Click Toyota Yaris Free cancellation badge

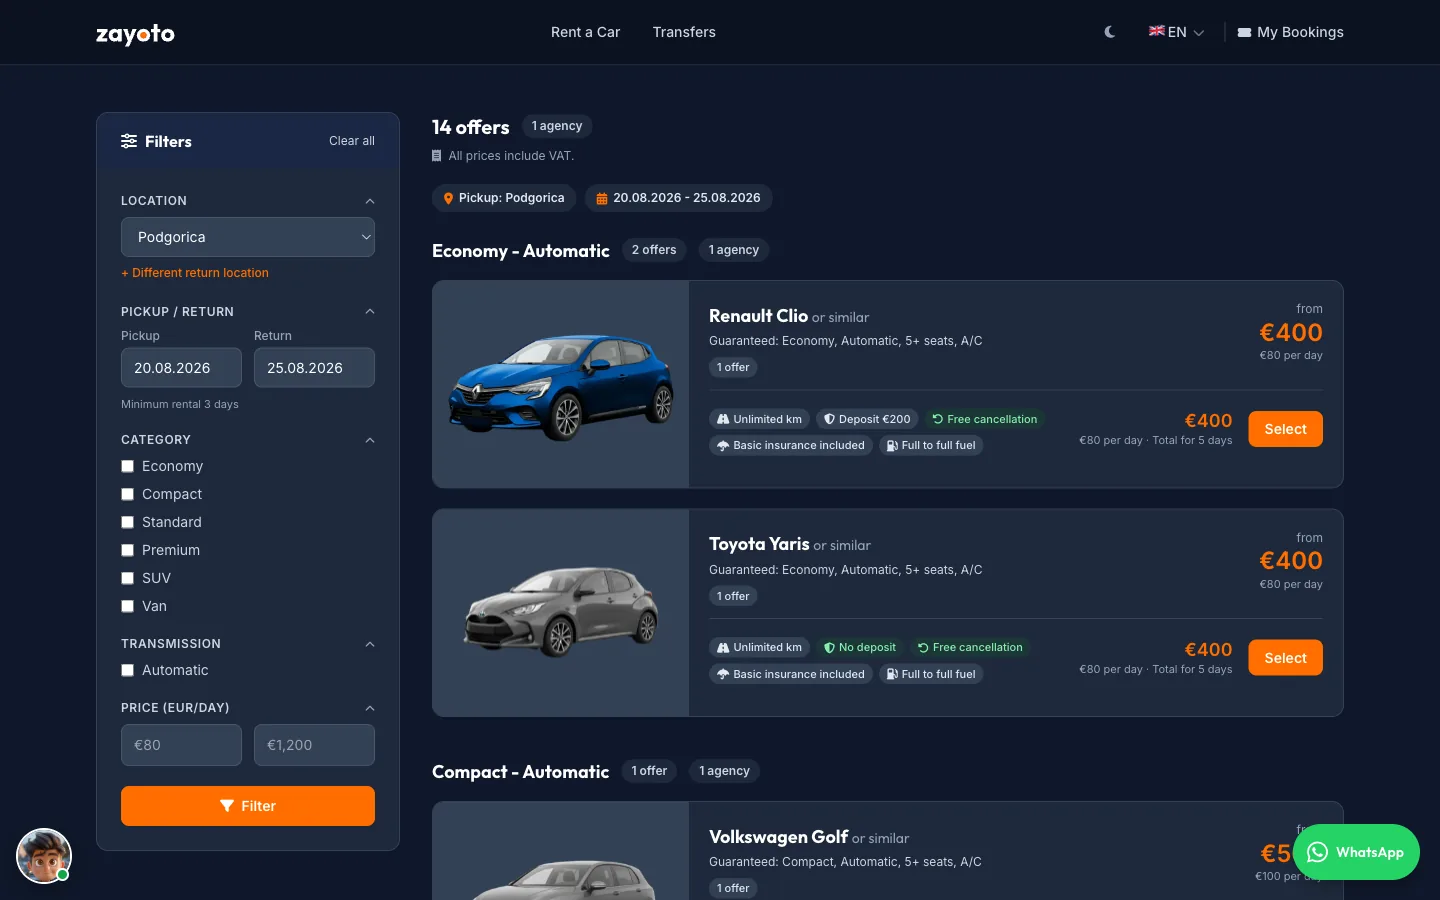pyautogui.click(x=970, y=647)
